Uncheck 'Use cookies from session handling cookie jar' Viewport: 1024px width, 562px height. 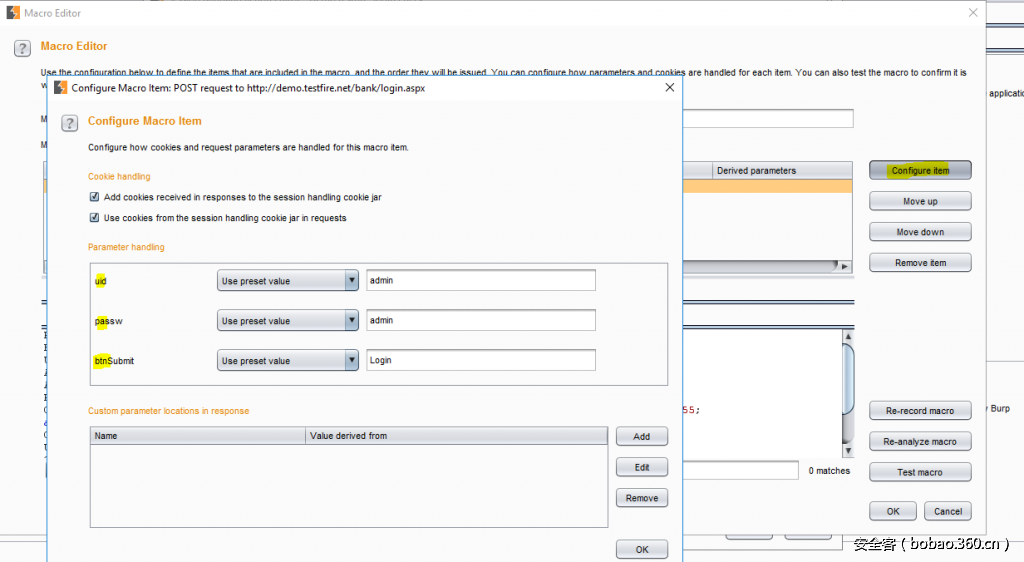[94, 218]
